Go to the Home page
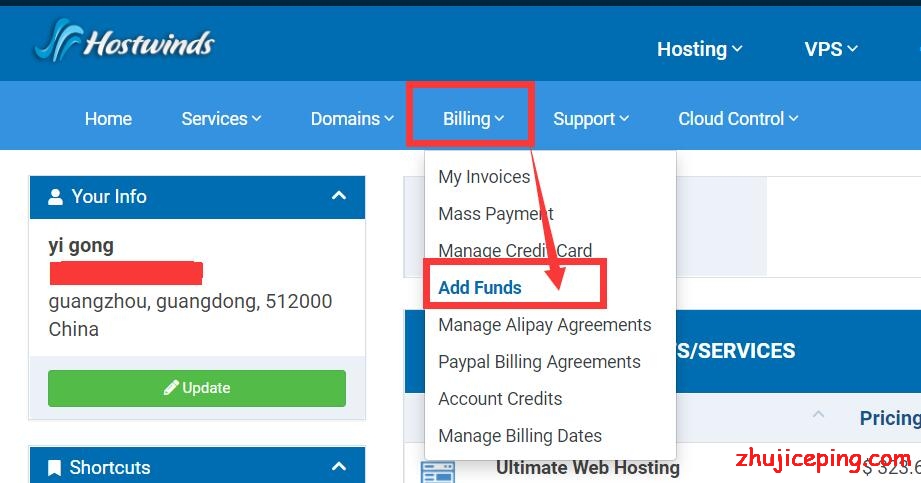Viewport: 921px width, 483px height. pos(108,119)
